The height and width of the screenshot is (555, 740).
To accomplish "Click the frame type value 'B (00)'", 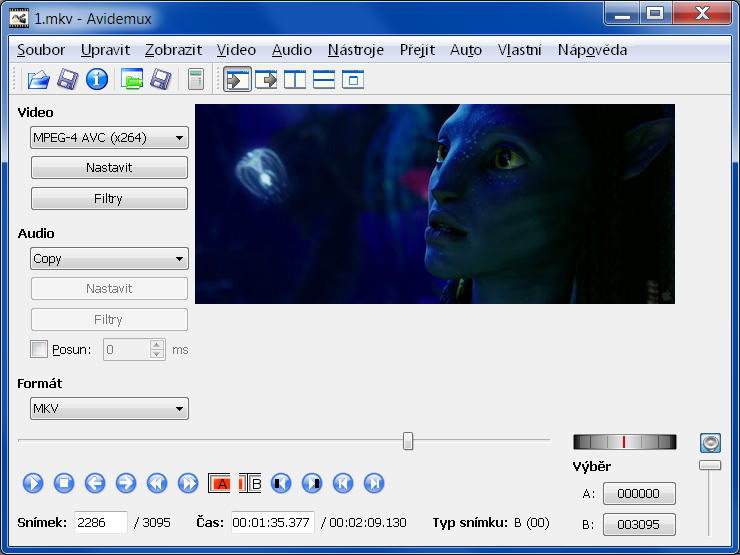I will tap(531, 522).
